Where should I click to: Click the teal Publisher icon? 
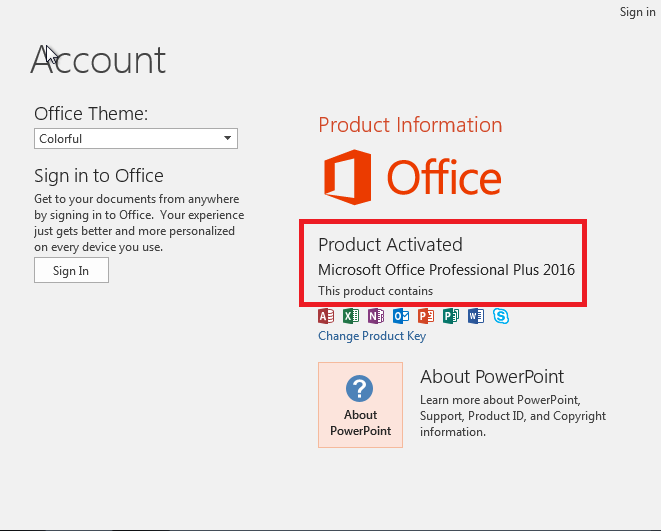click(451, 316)
